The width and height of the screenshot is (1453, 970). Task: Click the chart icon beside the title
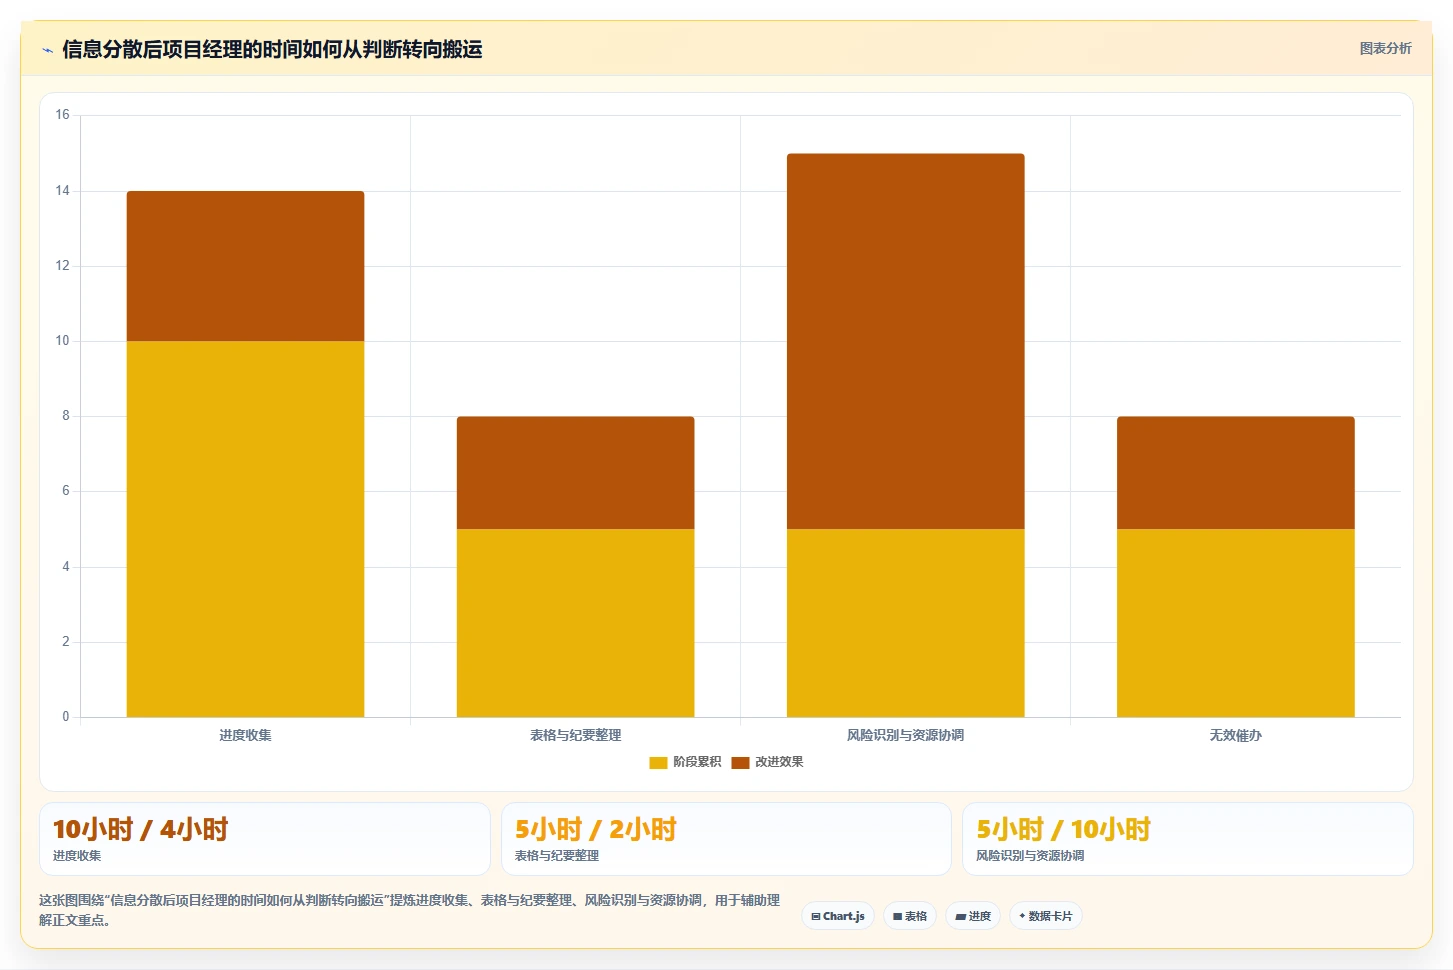[47, 50]
